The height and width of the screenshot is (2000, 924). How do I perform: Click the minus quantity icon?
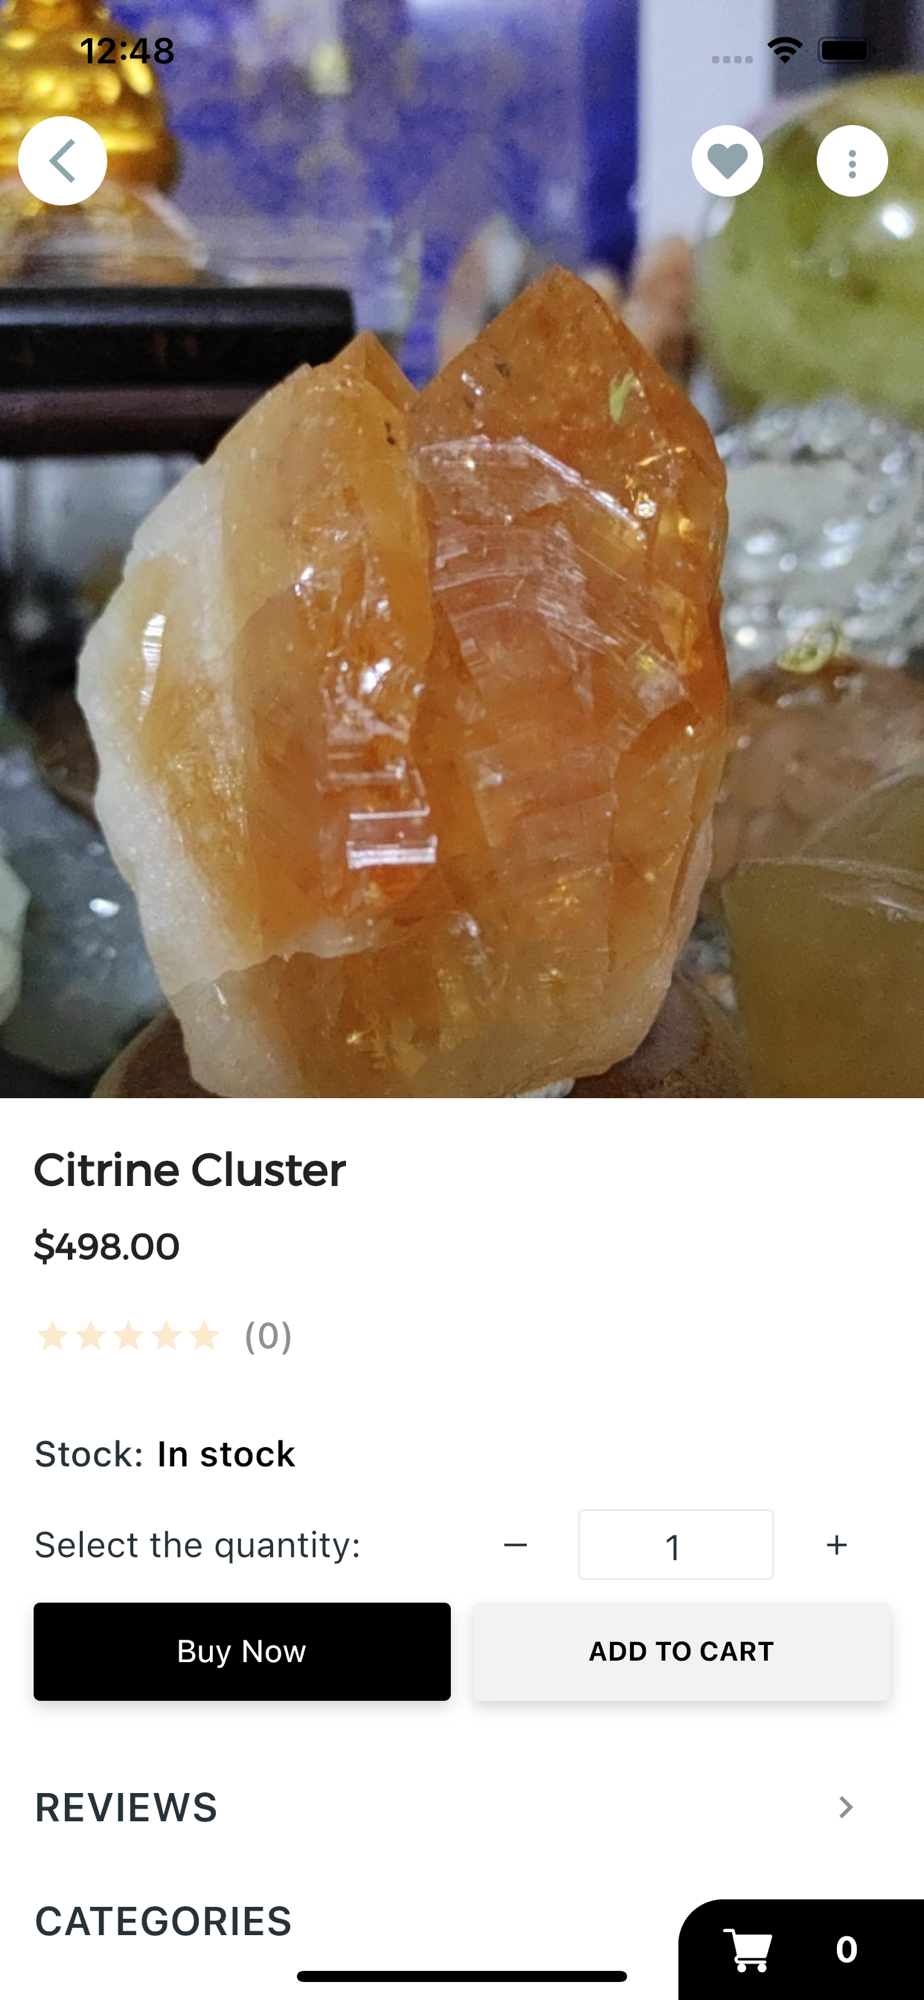515,1545
